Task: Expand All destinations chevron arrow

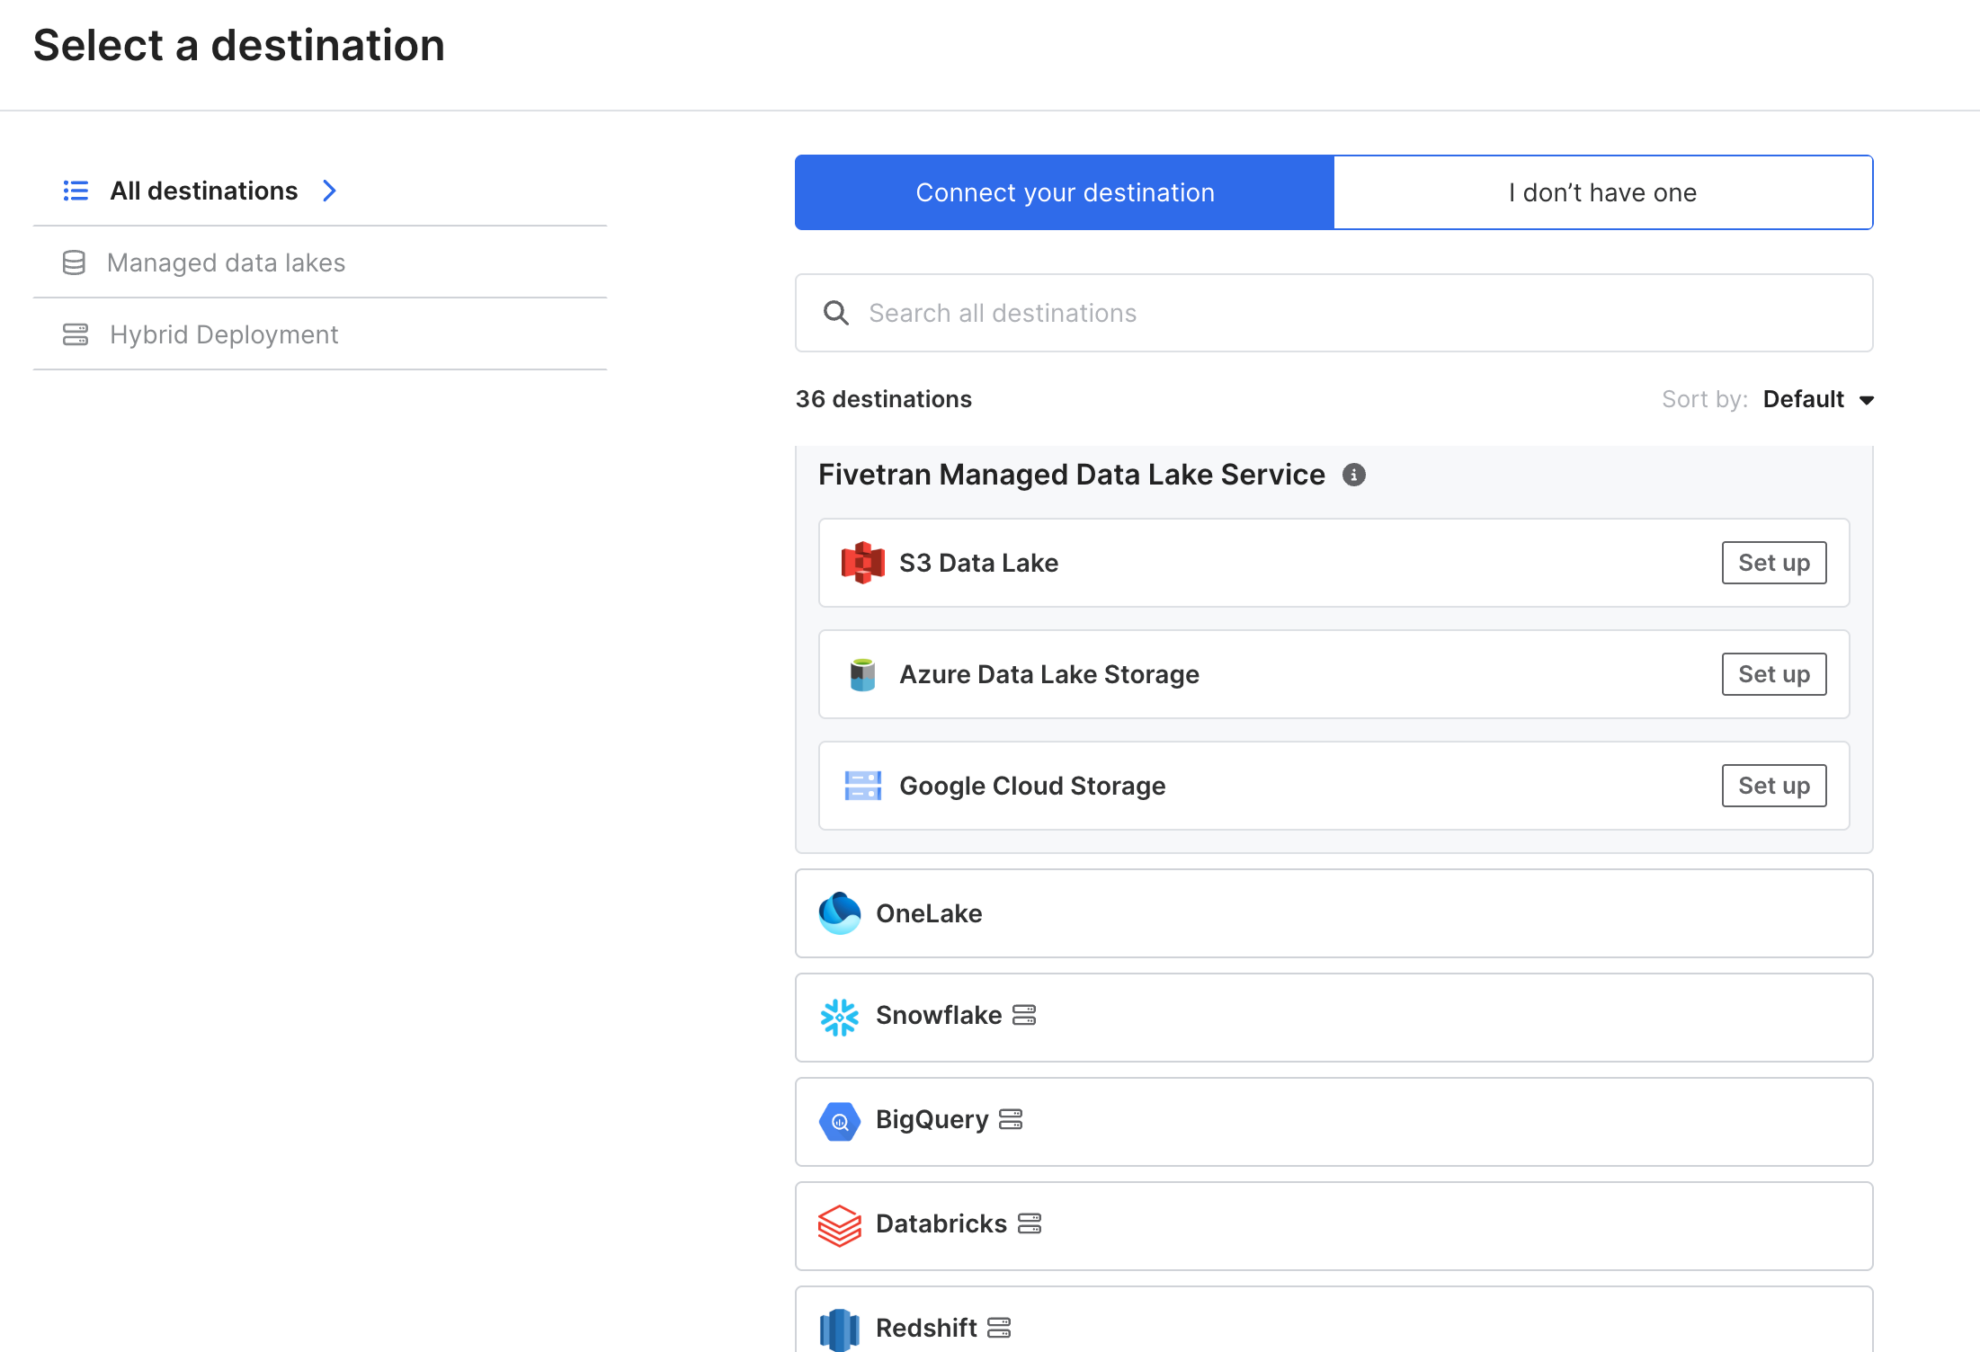Action: tap(329, 191)
